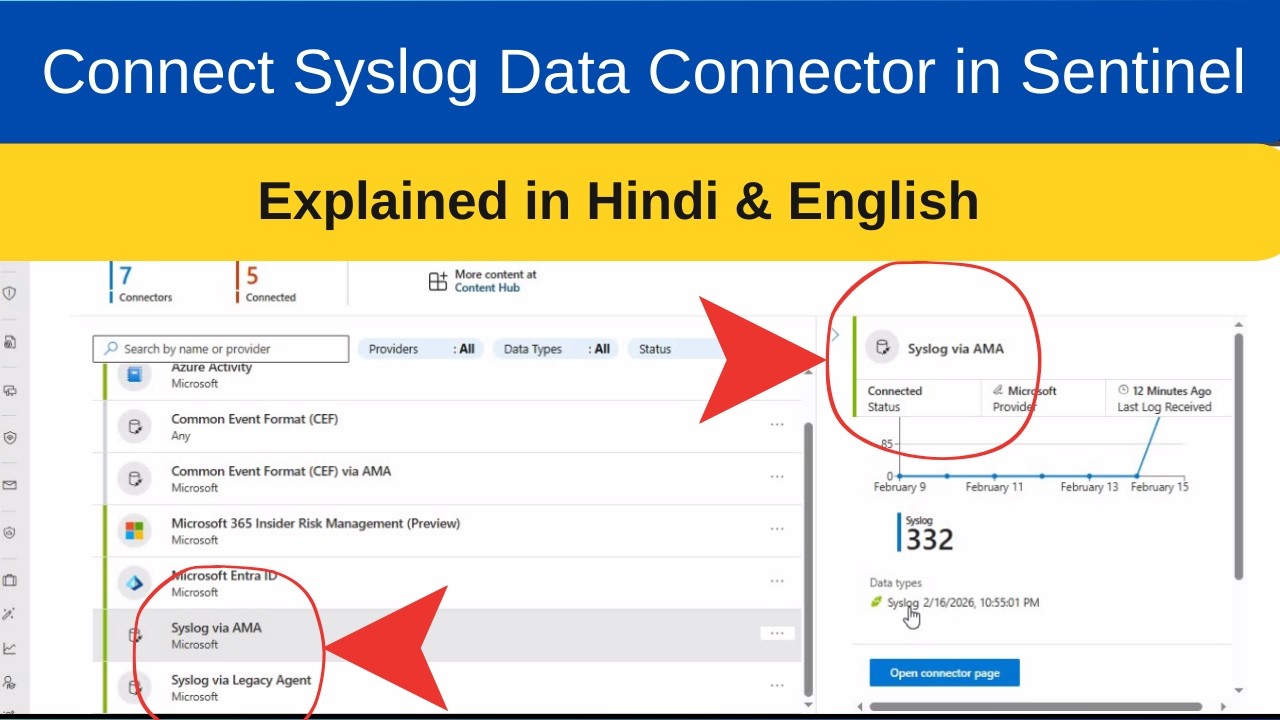This screenshot has width=1280, height=720.
Task: Click the Syslog via AMA icon in details pane
Action: (x=882, y=348)
